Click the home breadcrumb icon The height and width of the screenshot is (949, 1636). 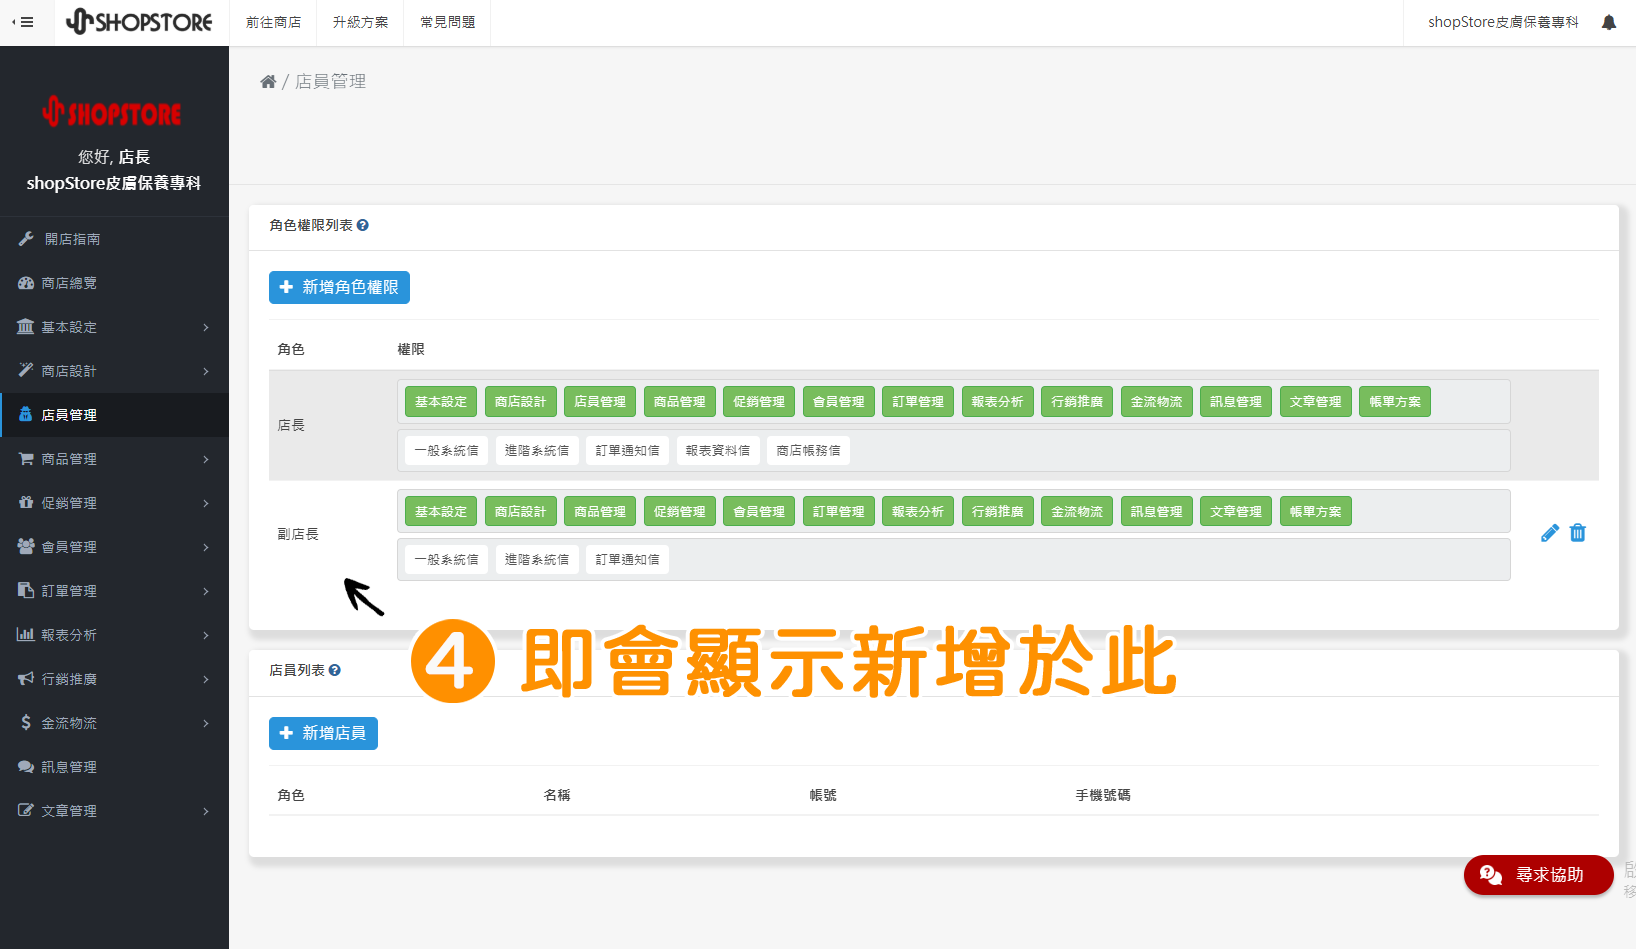[x=268, y=82]
